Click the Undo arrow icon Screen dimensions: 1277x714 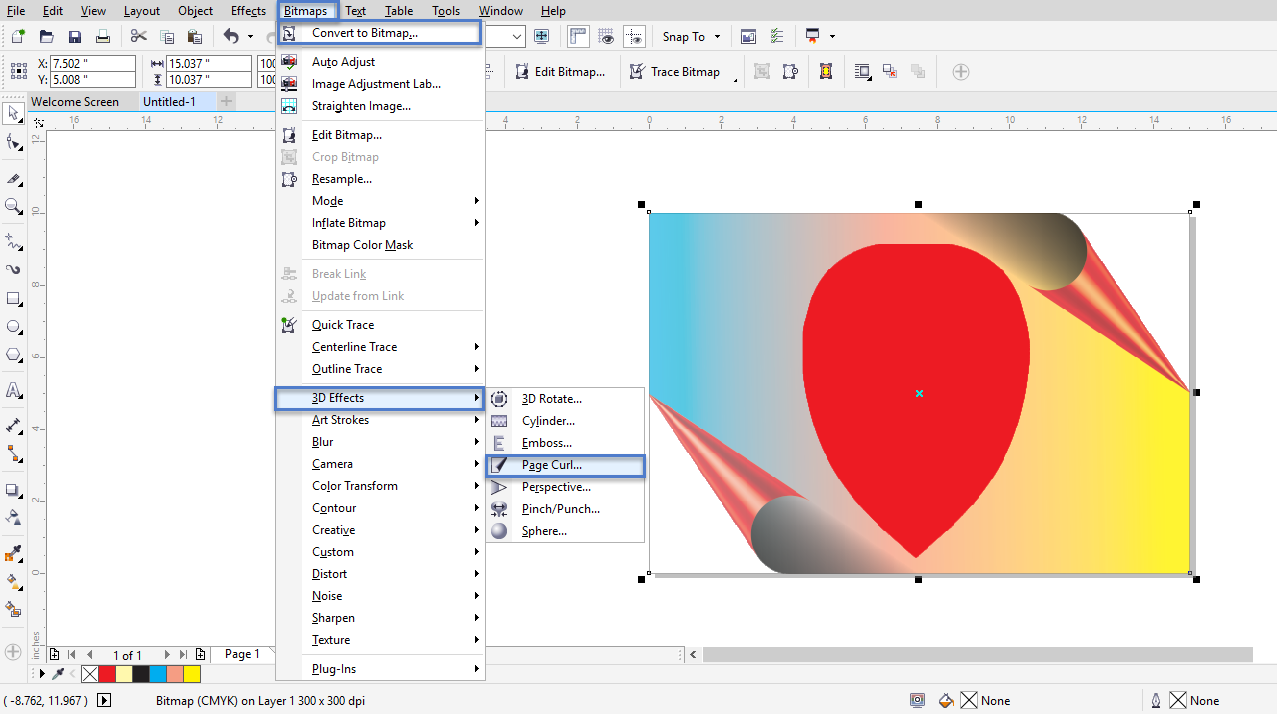[233, 36]
